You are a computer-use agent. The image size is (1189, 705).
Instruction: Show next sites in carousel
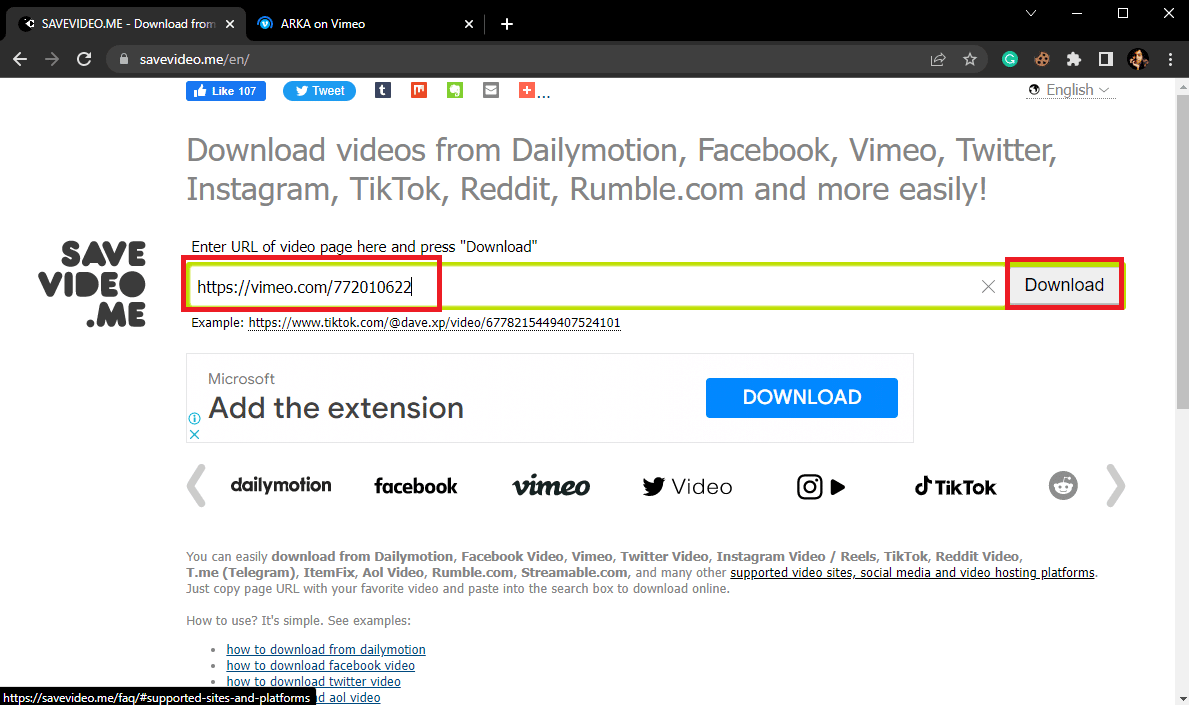click(x=1115, y=485)
